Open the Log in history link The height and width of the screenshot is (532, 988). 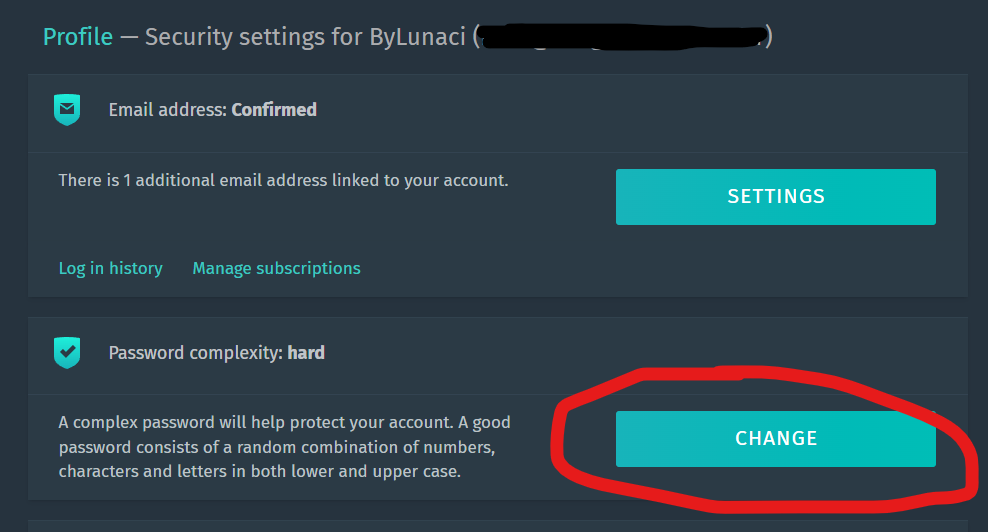coord(110,268)
